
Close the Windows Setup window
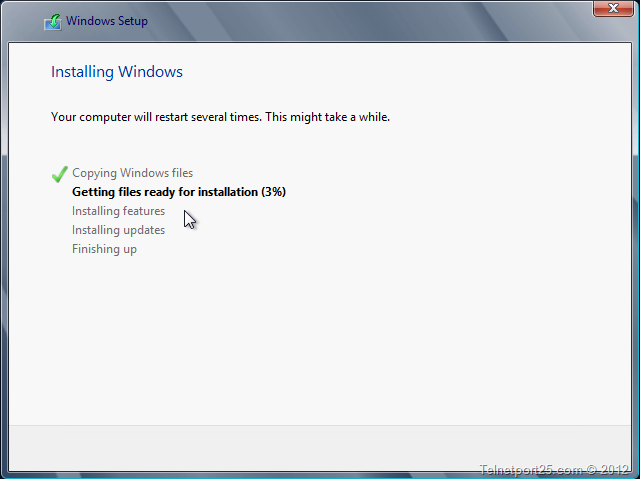(x=613, y=8)
